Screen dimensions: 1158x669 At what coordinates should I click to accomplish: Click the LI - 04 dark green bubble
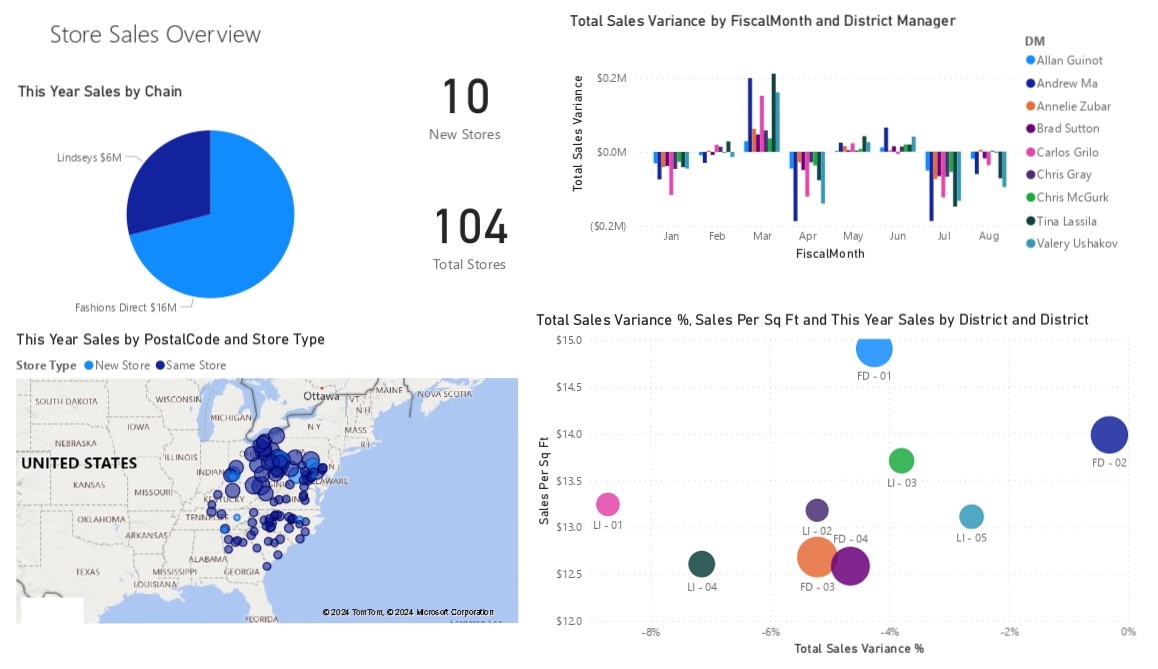coord(702,565)
